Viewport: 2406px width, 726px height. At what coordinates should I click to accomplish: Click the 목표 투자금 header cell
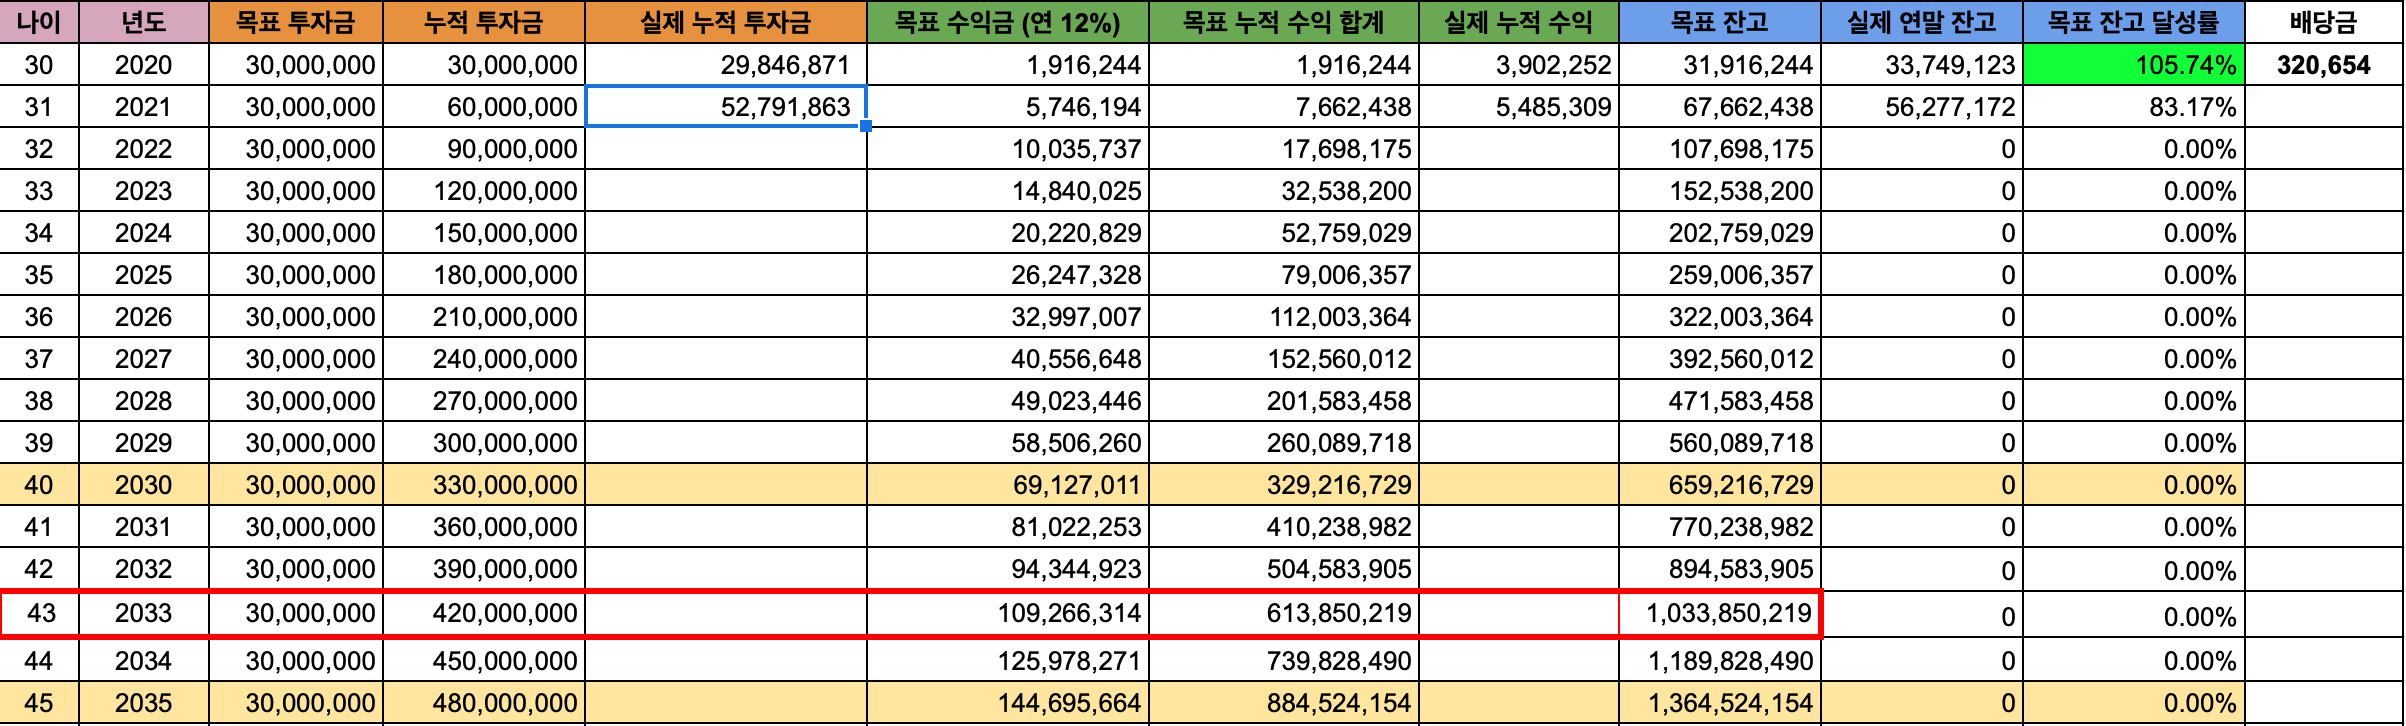click(296, 21)
